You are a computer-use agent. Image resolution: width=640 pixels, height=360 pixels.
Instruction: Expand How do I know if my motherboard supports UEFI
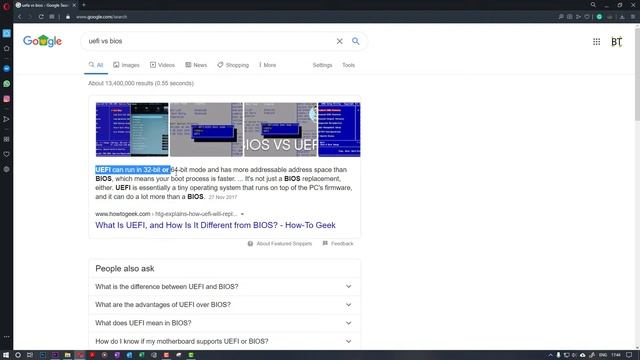point(224,341)
